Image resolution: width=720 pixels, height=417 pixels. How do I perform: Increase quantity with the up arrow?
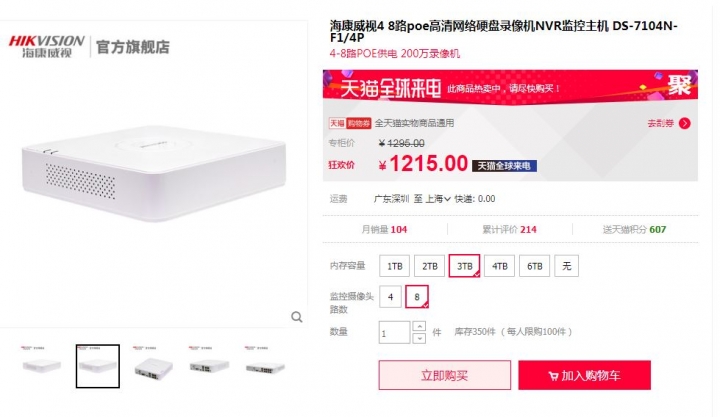coord(419,326)
